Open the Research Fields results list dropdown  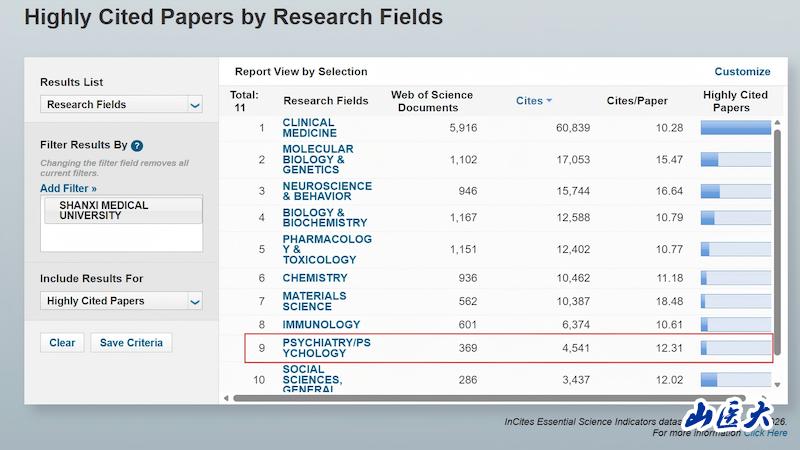[x=121, y=104]
